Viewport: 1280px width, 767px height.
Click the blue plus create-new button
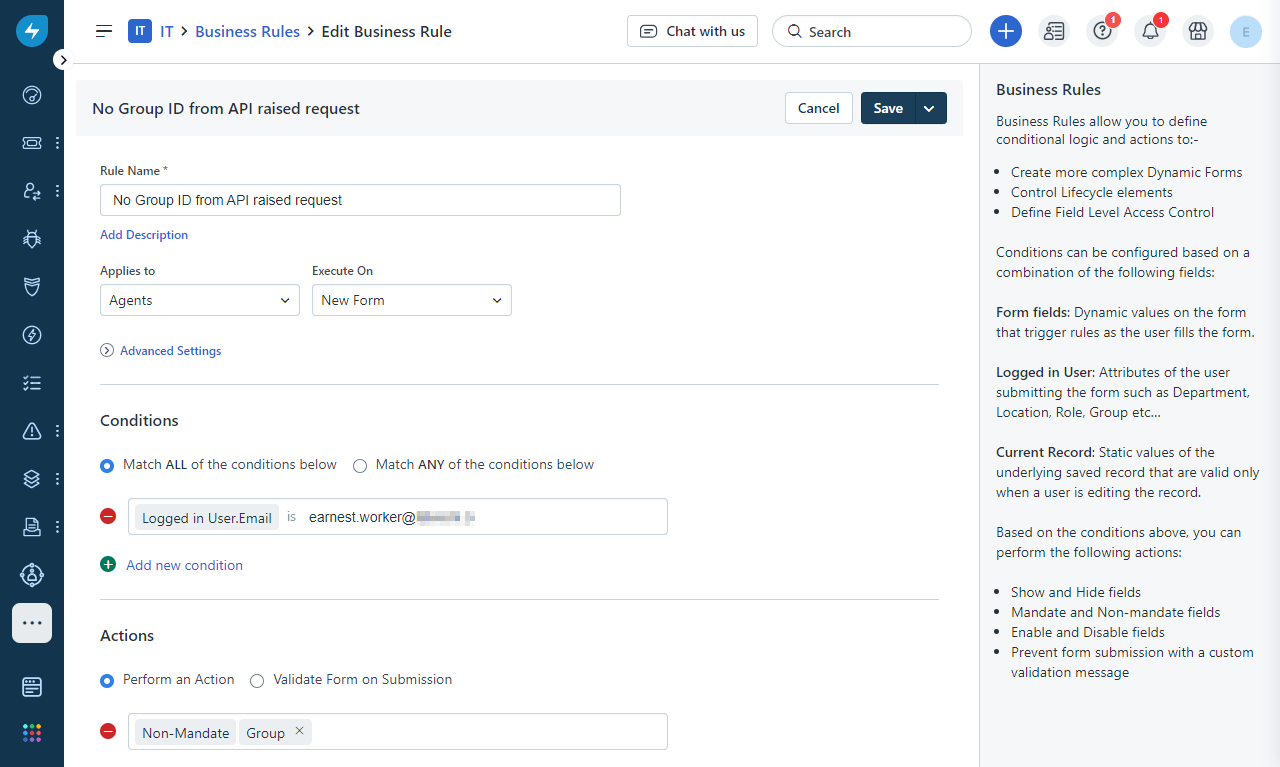pos(1006,31)
